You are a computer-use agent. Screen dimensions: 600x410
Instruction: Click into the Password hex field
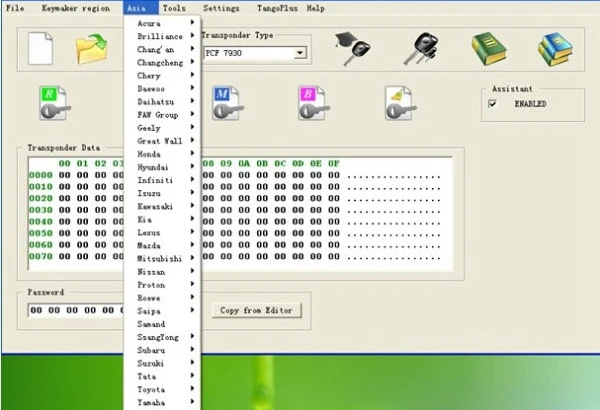click(x=76, y=310)
